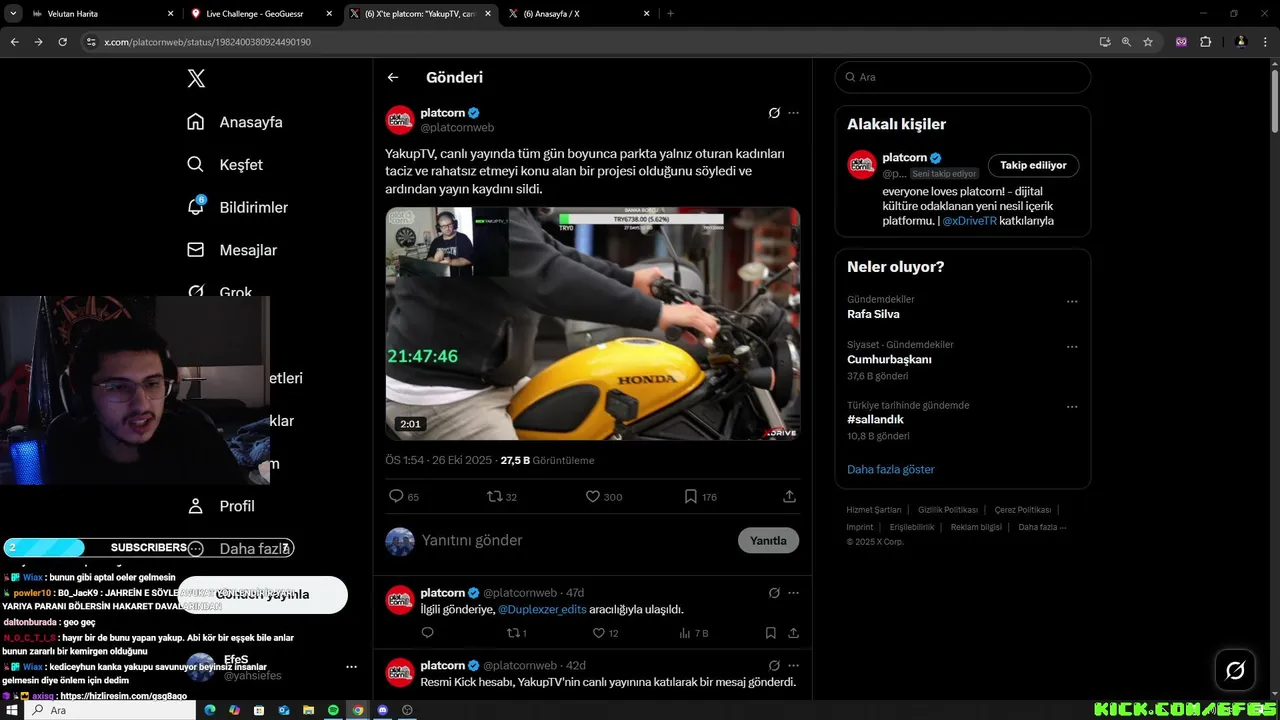Screen dimensions: 1280x720
Task: Switch to Live Challenge - GeoGuessr tab
Action: click(262, 14)
